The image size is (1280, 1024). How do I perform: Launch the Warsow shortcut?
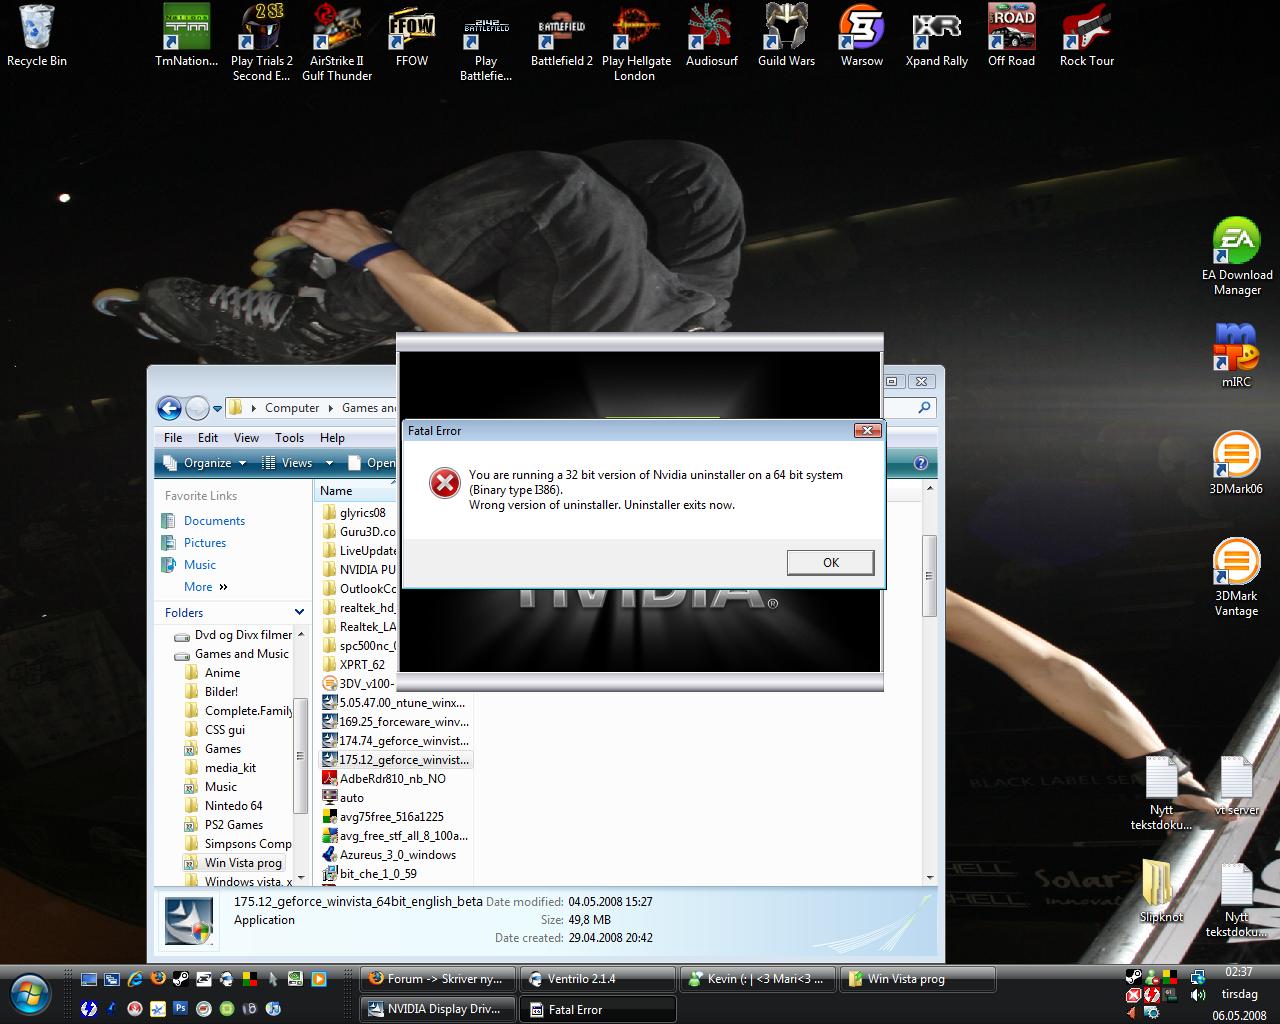(x=862, y=36)
